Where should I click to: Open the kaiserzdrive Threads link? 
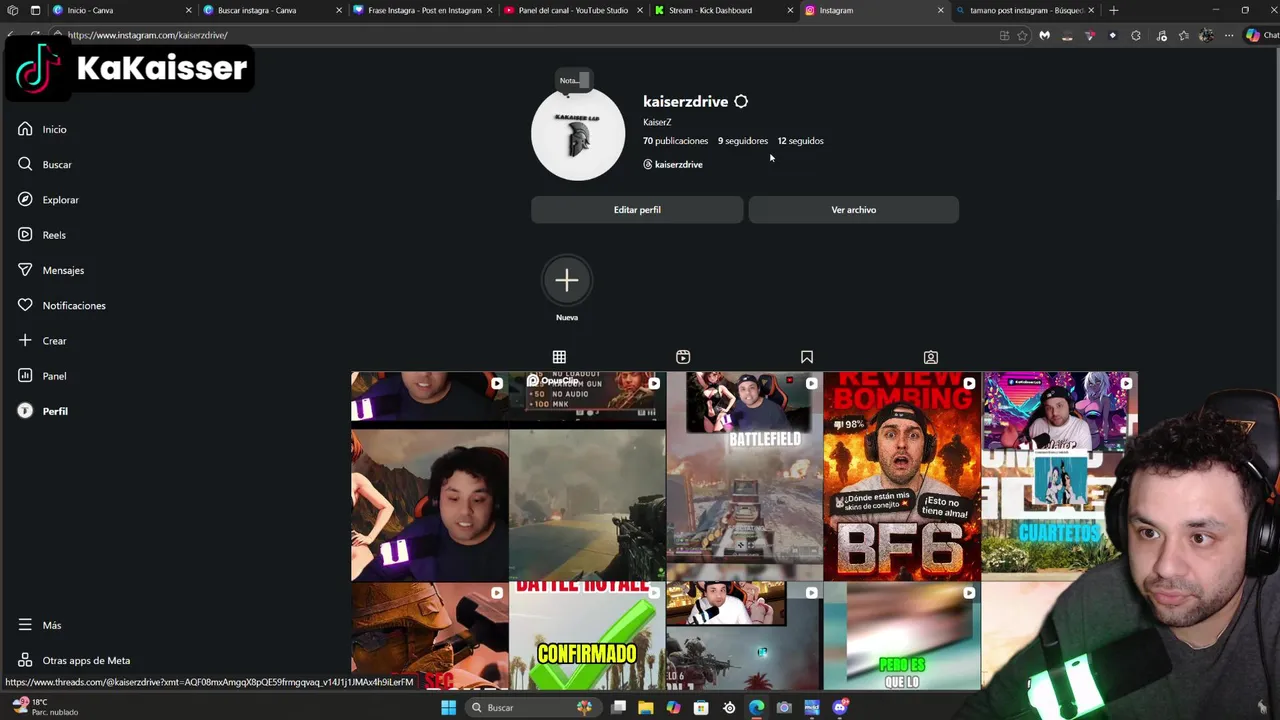pos(673,164)
